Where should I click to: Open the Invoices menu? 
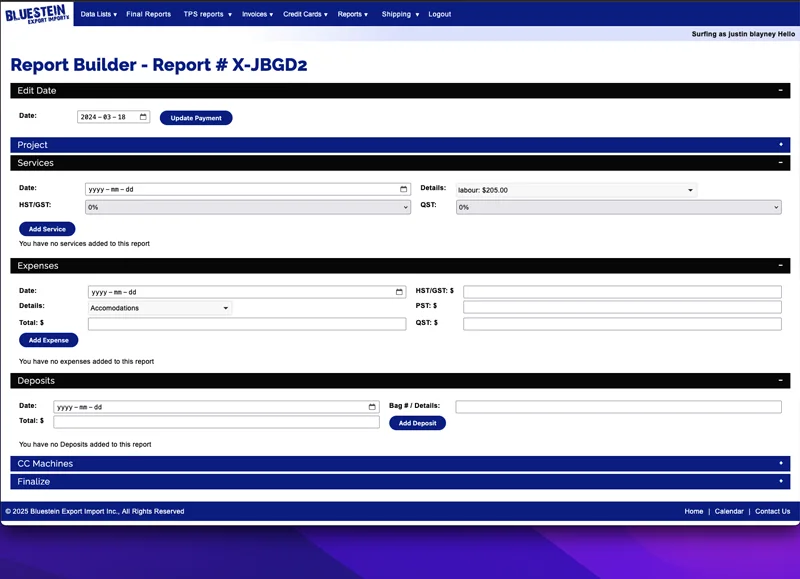click(x=257, y=14)
